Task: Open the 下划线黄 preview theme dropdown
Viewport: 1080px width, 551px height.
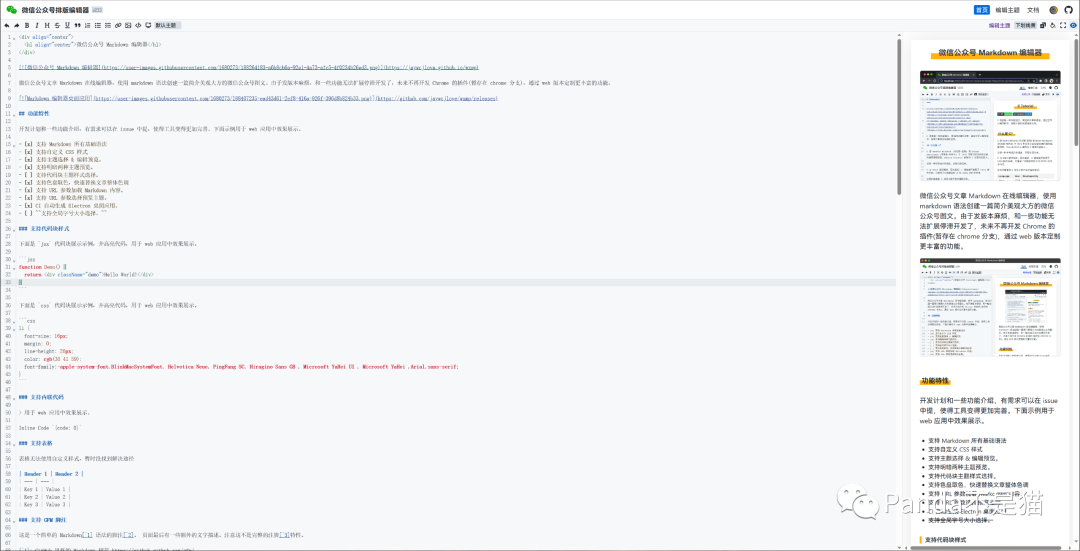Action: click(1026, 25)
